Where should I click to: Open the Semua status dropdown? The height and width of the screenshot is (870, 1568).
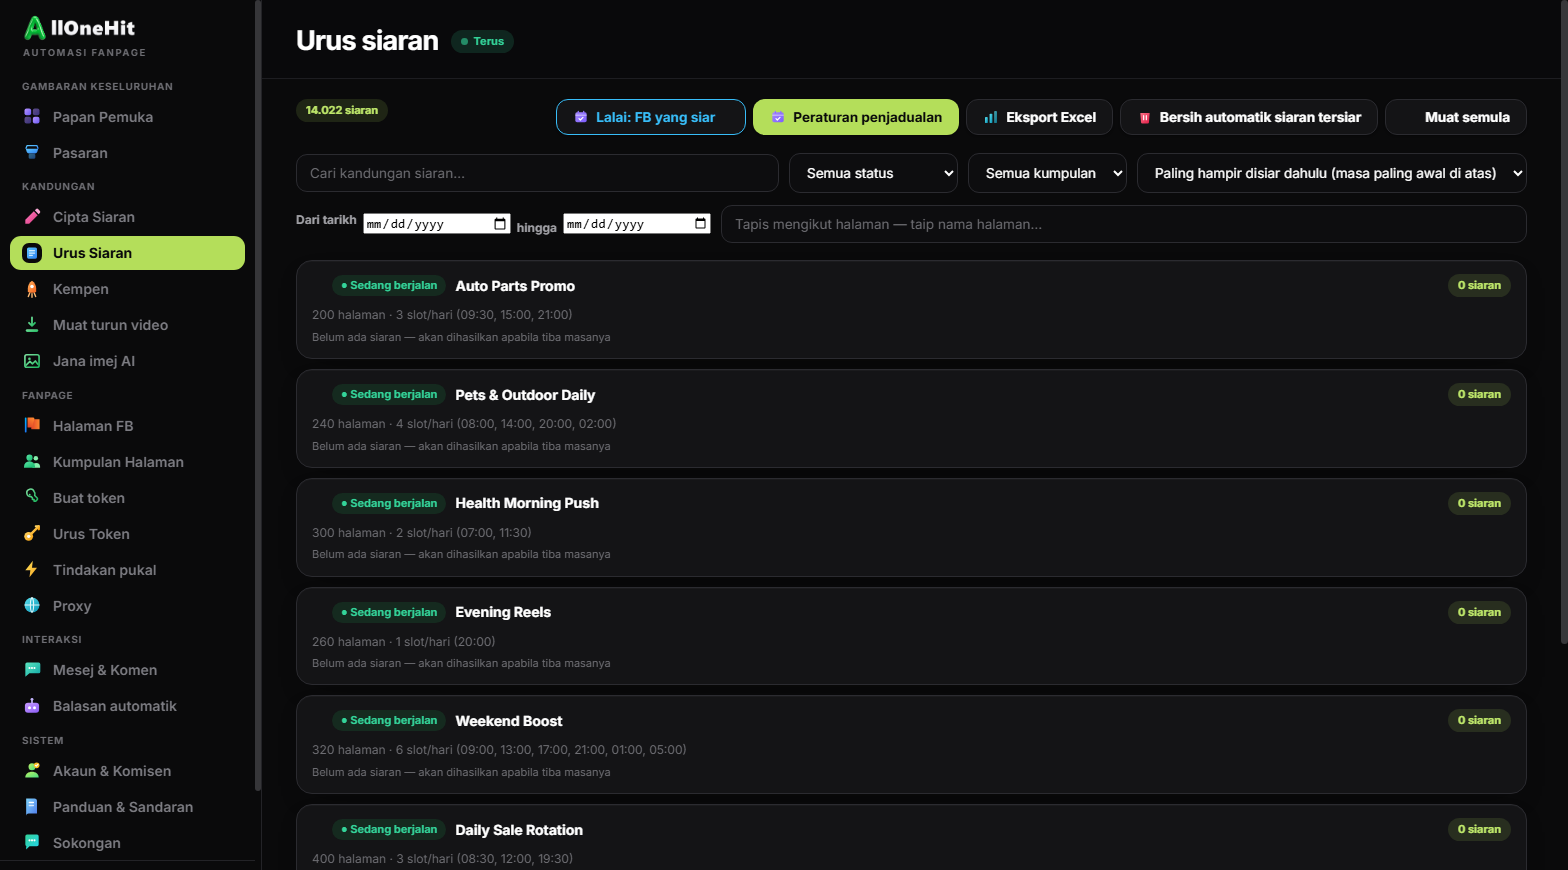click(x=873, y=173)
